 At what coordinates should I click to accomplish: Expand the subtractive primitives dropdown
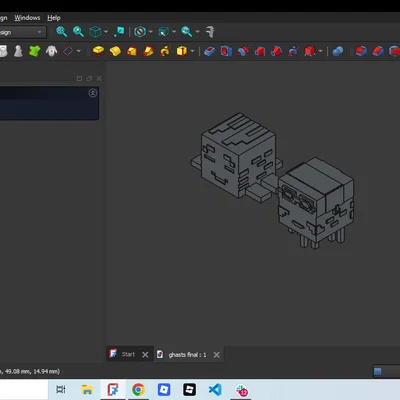coord(321,51)
